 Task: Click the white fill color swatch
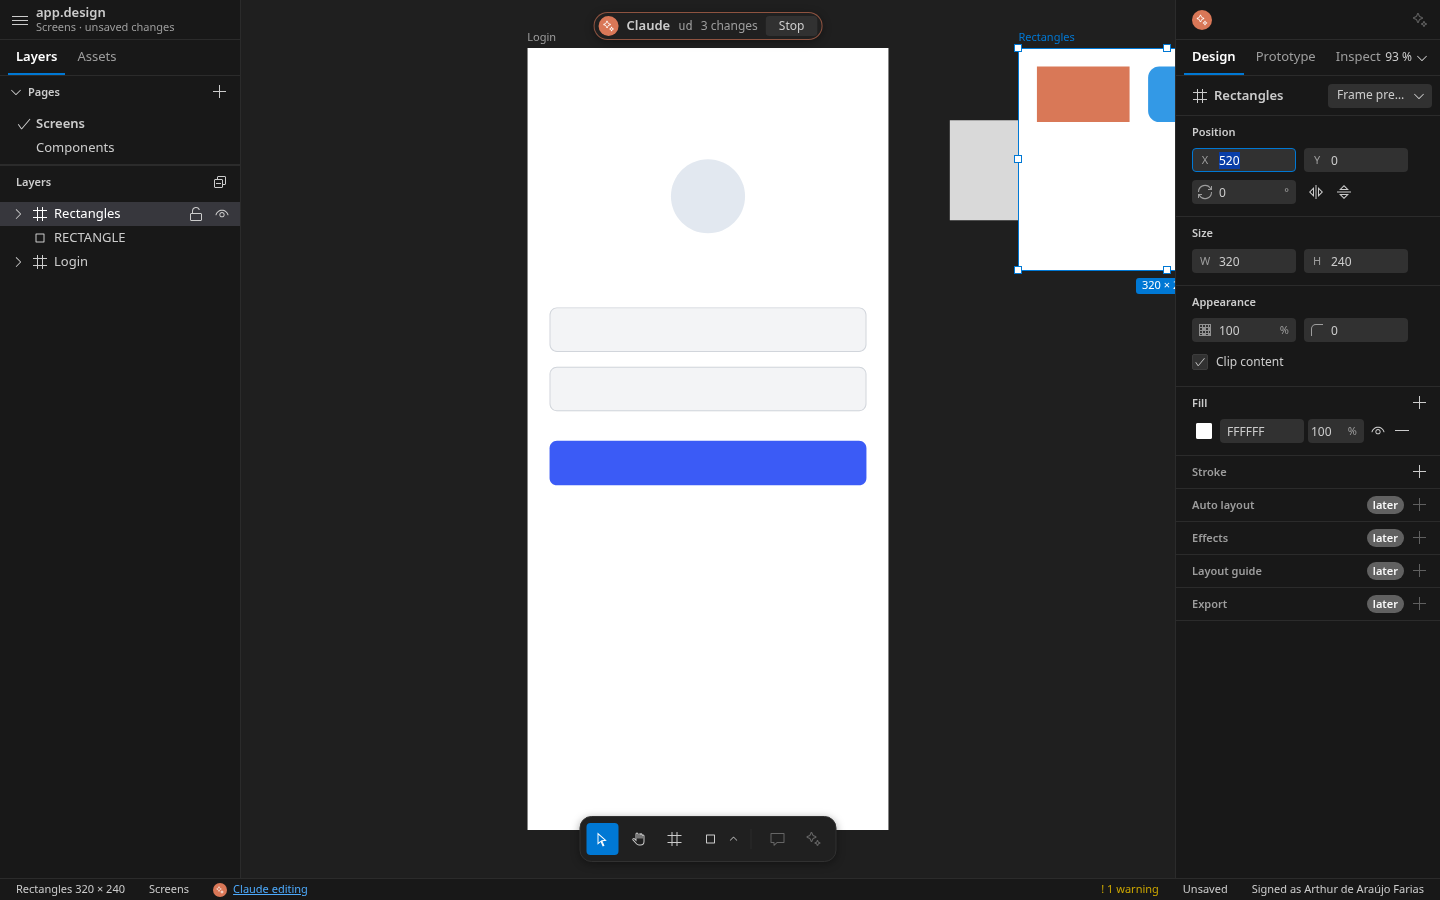click(1204, 431)
